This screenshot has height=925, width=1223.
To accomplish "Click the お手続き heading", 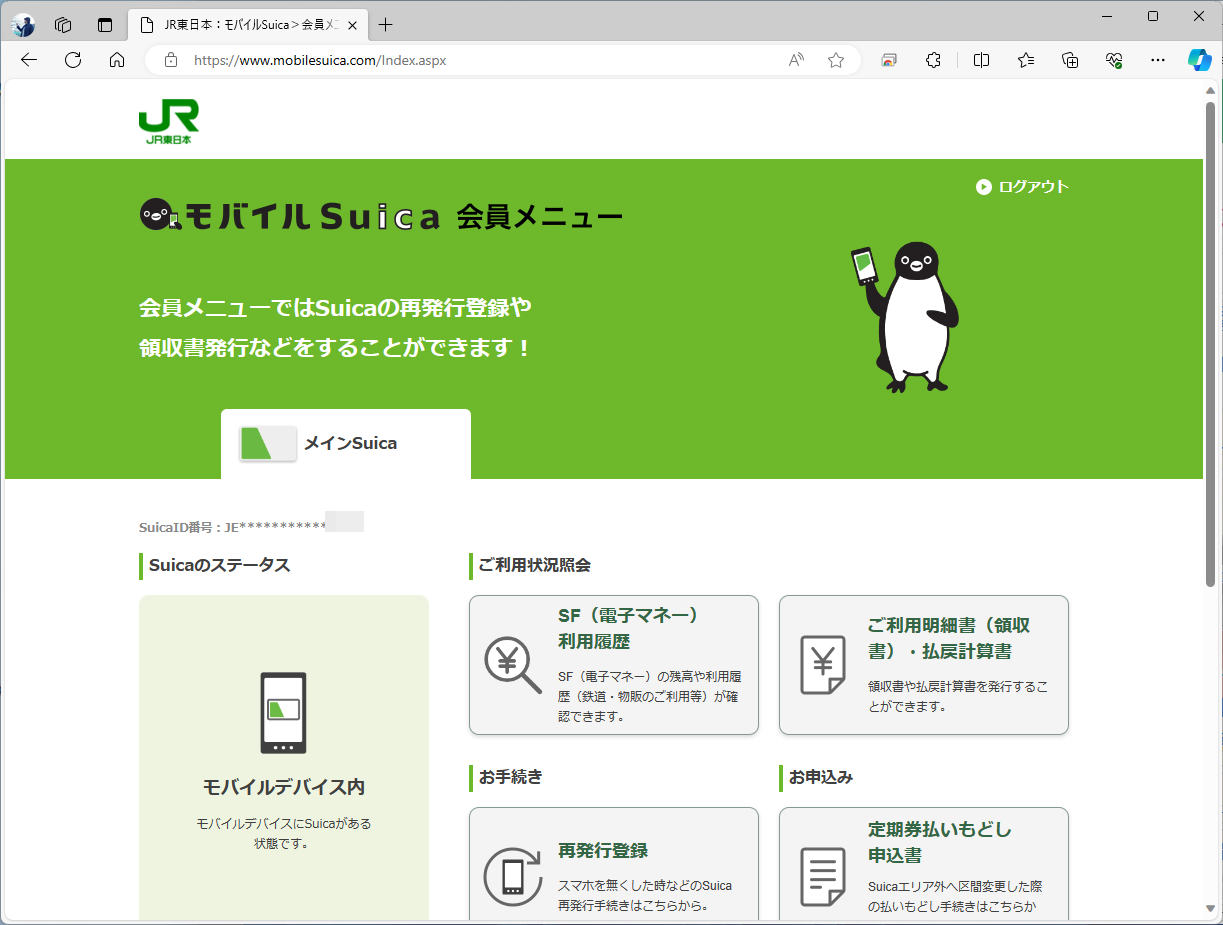I will (x=511, y=777).
